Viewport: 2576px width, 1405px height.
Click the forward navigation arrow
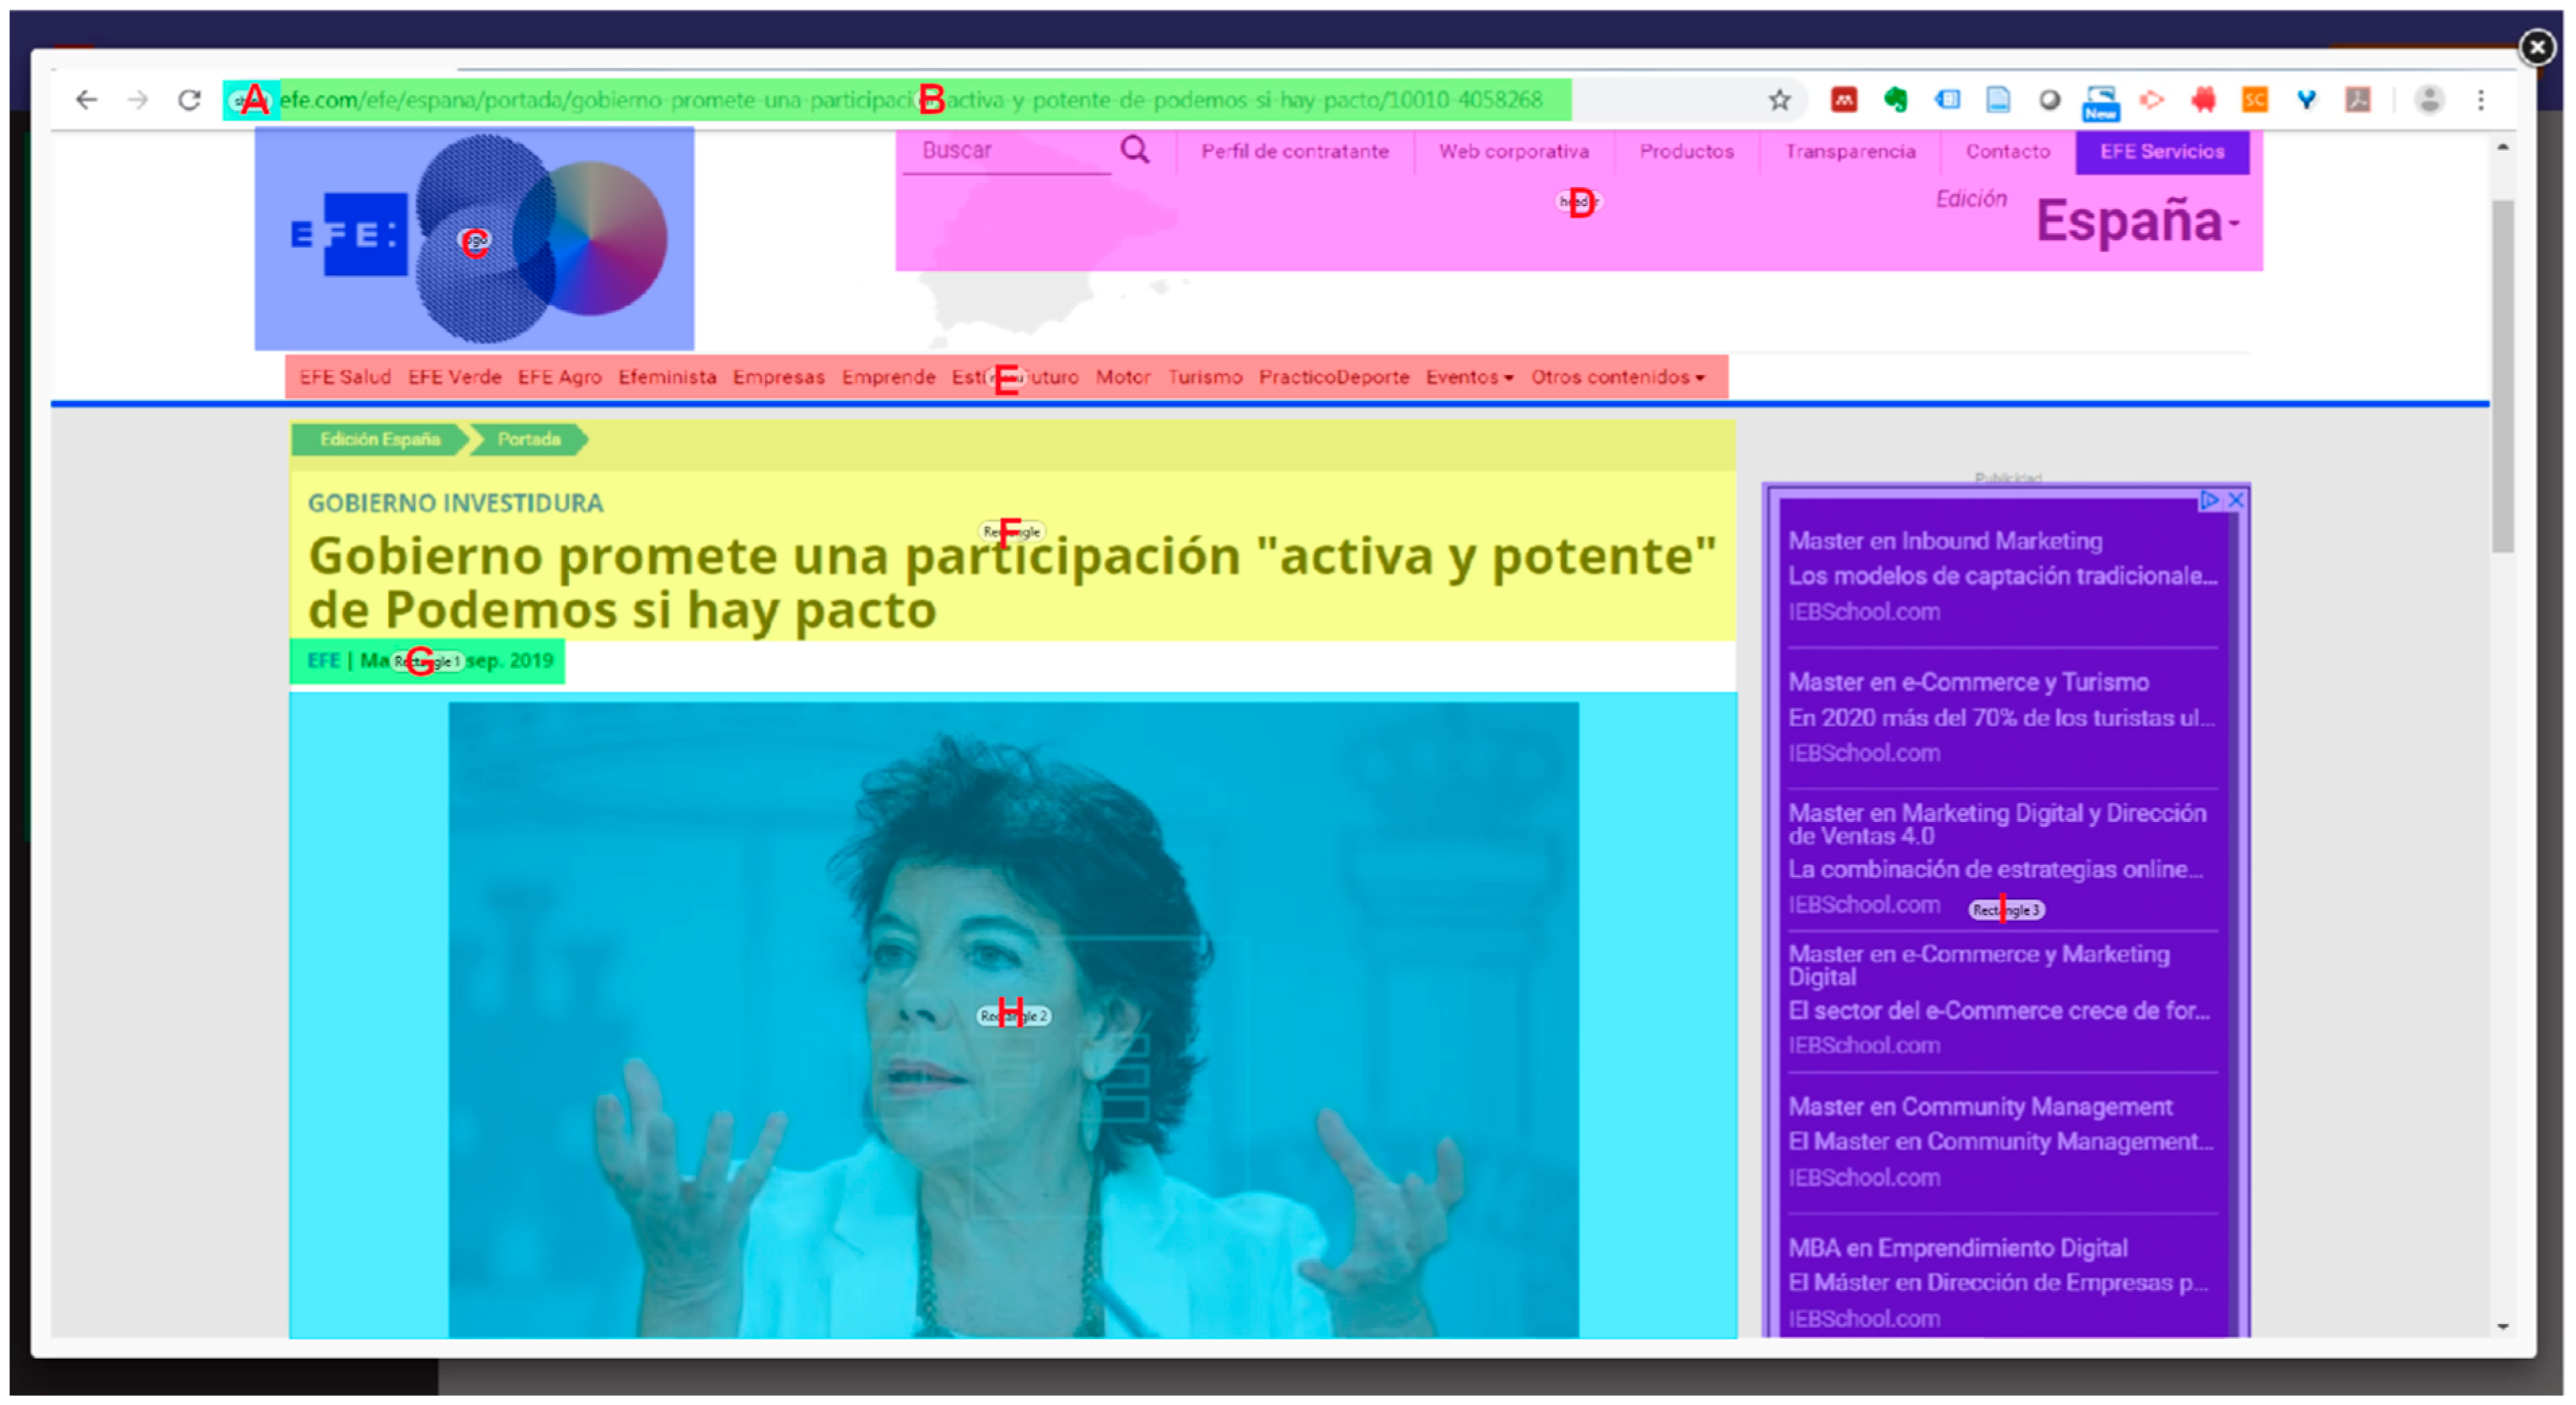coord(137,100)
